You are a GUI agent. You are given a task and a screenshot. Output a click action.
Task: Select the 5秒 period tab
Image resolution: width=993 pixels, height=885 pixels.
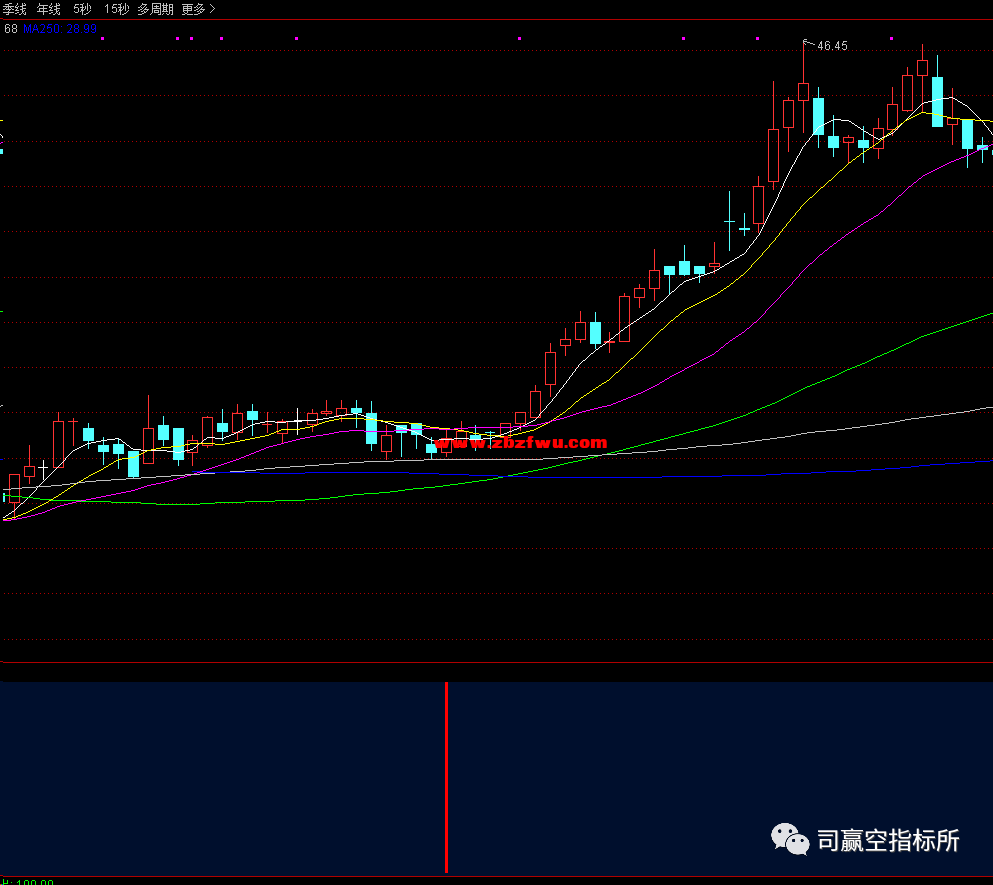(82, 9)
